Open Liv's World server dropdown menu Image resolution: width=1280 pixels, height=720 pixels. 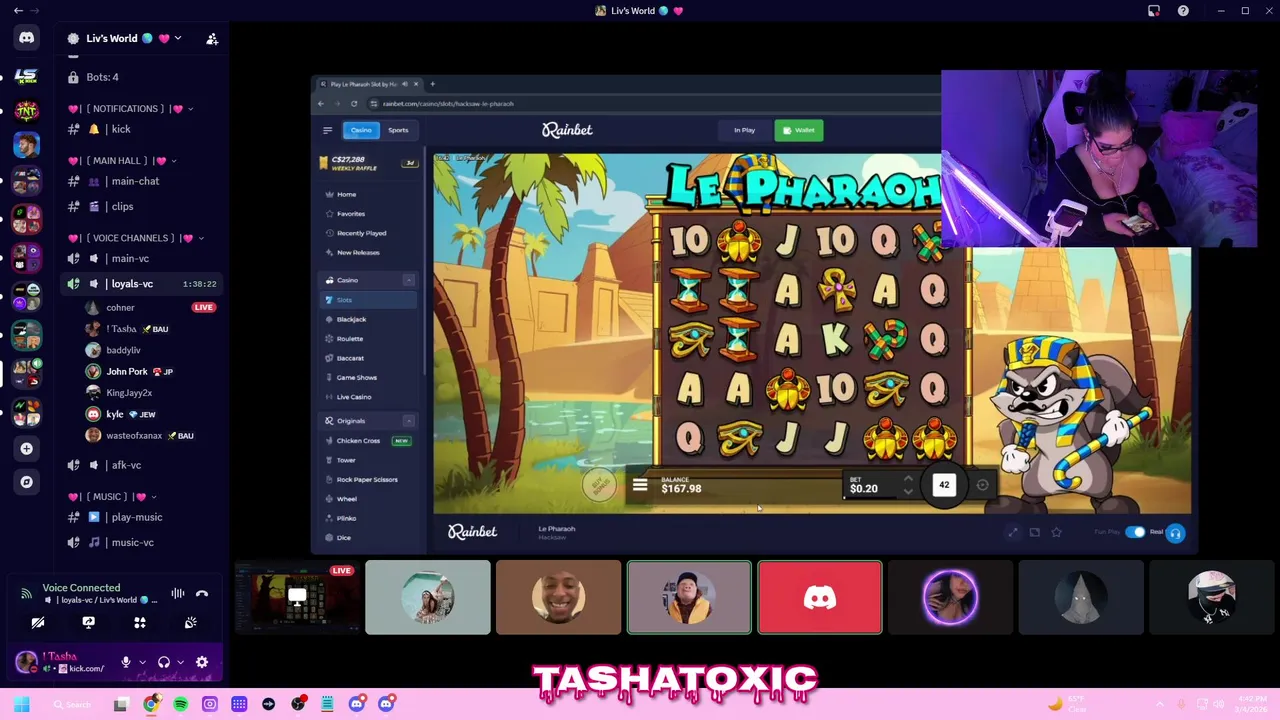[x=177, y=39]
